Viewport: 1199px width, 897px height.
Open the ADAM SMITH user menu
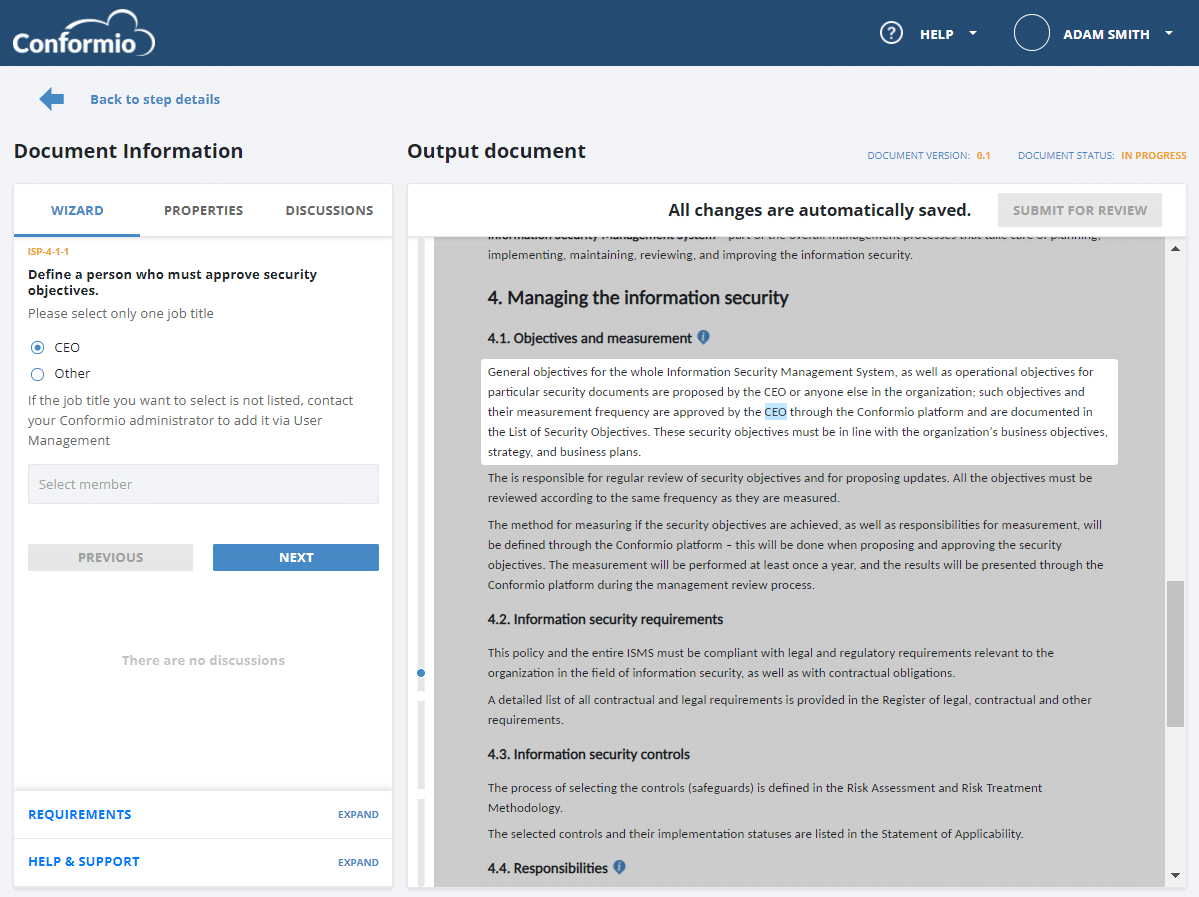(x=1106, y=34)
